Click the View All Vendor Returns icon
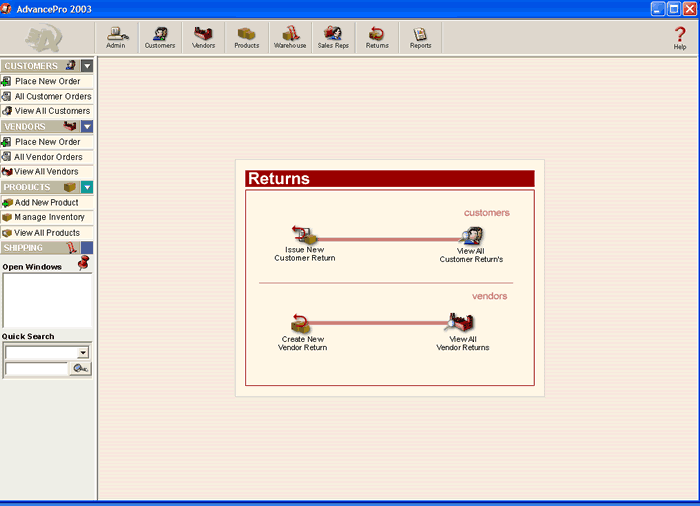 pos(459,322)
